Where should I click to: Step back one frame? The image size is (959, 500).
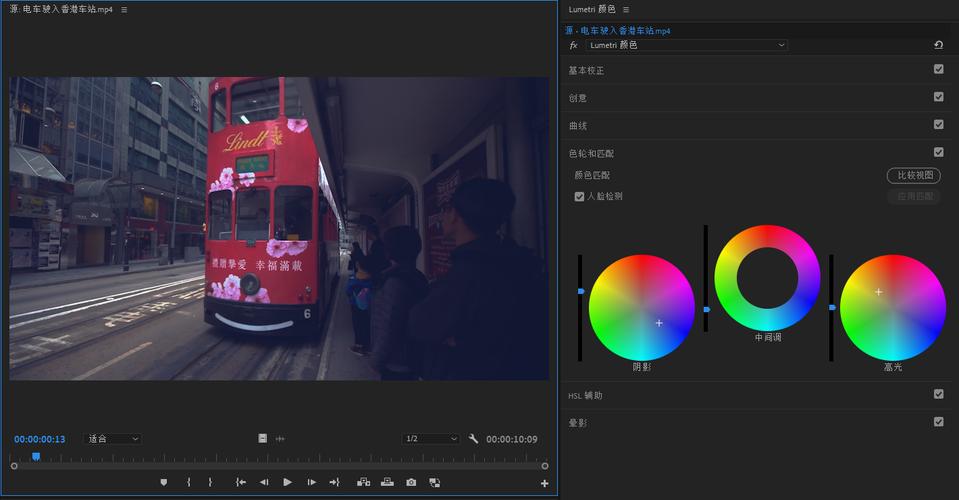click(x=264, y=482)
